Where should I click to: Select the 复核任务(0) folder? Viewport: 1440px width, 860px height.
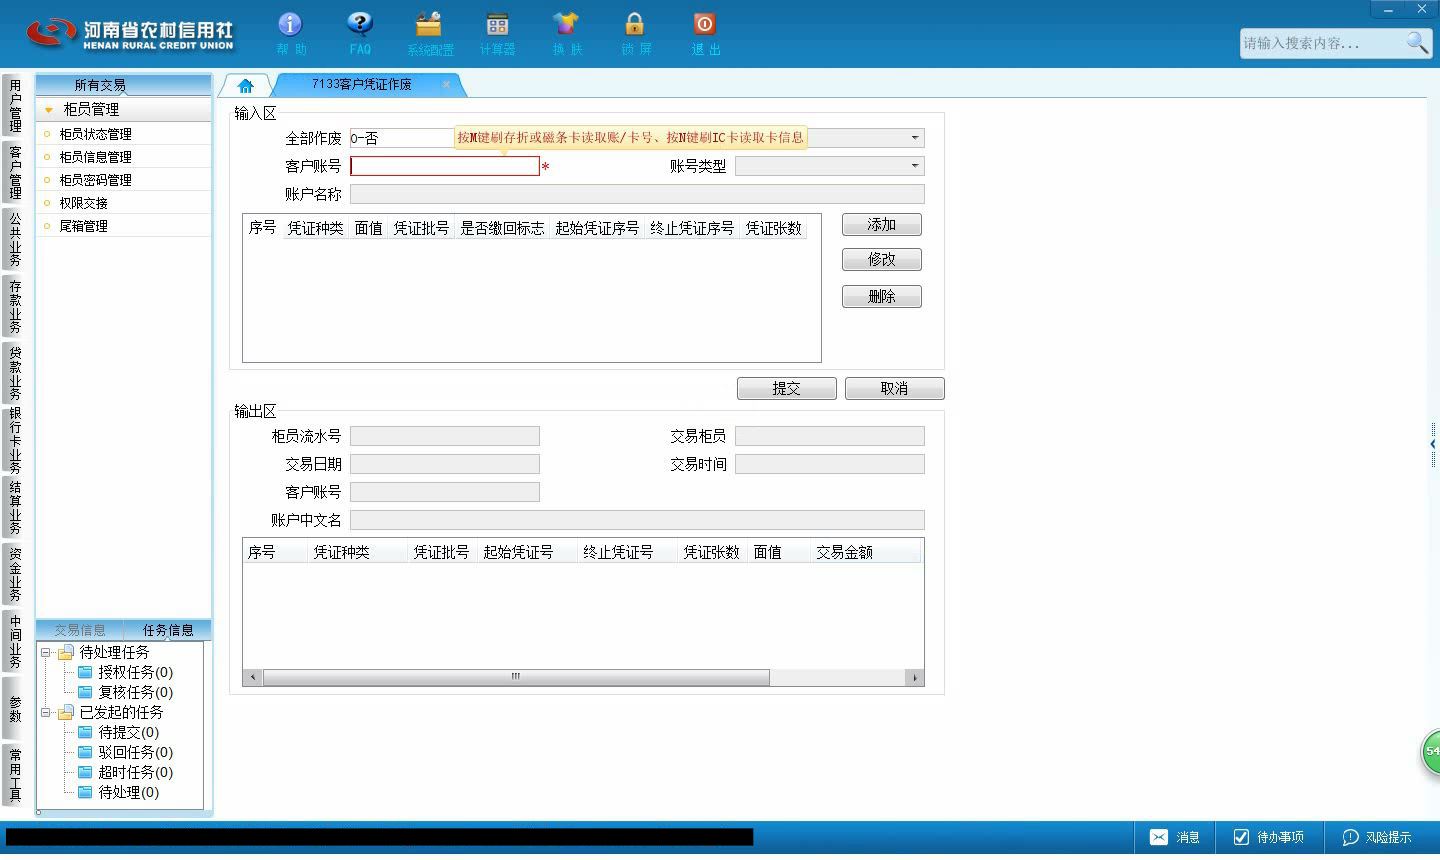(125, 693)
